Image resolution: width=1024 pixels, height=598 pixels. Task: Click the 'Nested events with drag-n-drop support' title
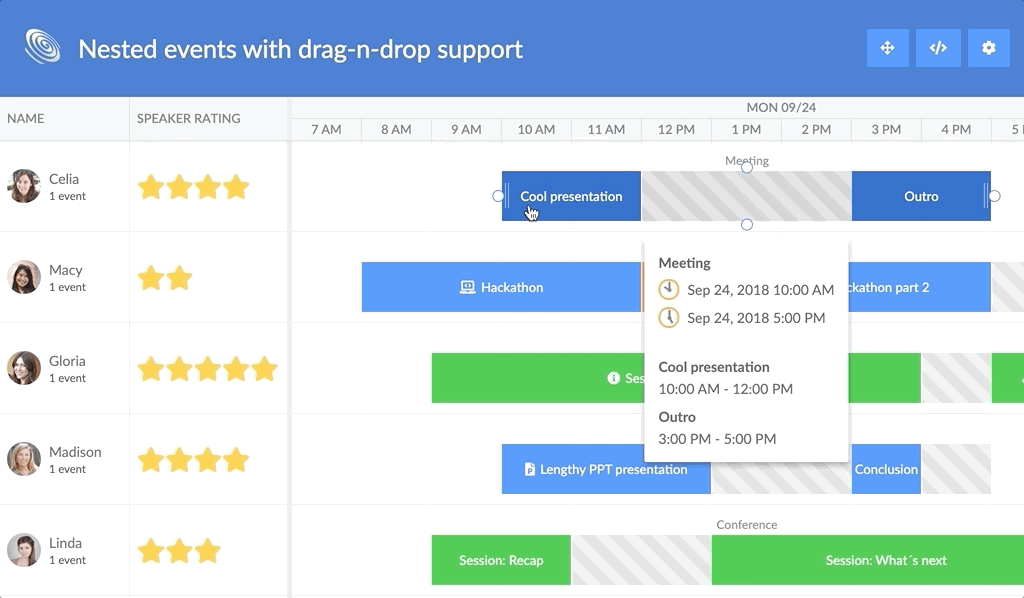[300, 50]
